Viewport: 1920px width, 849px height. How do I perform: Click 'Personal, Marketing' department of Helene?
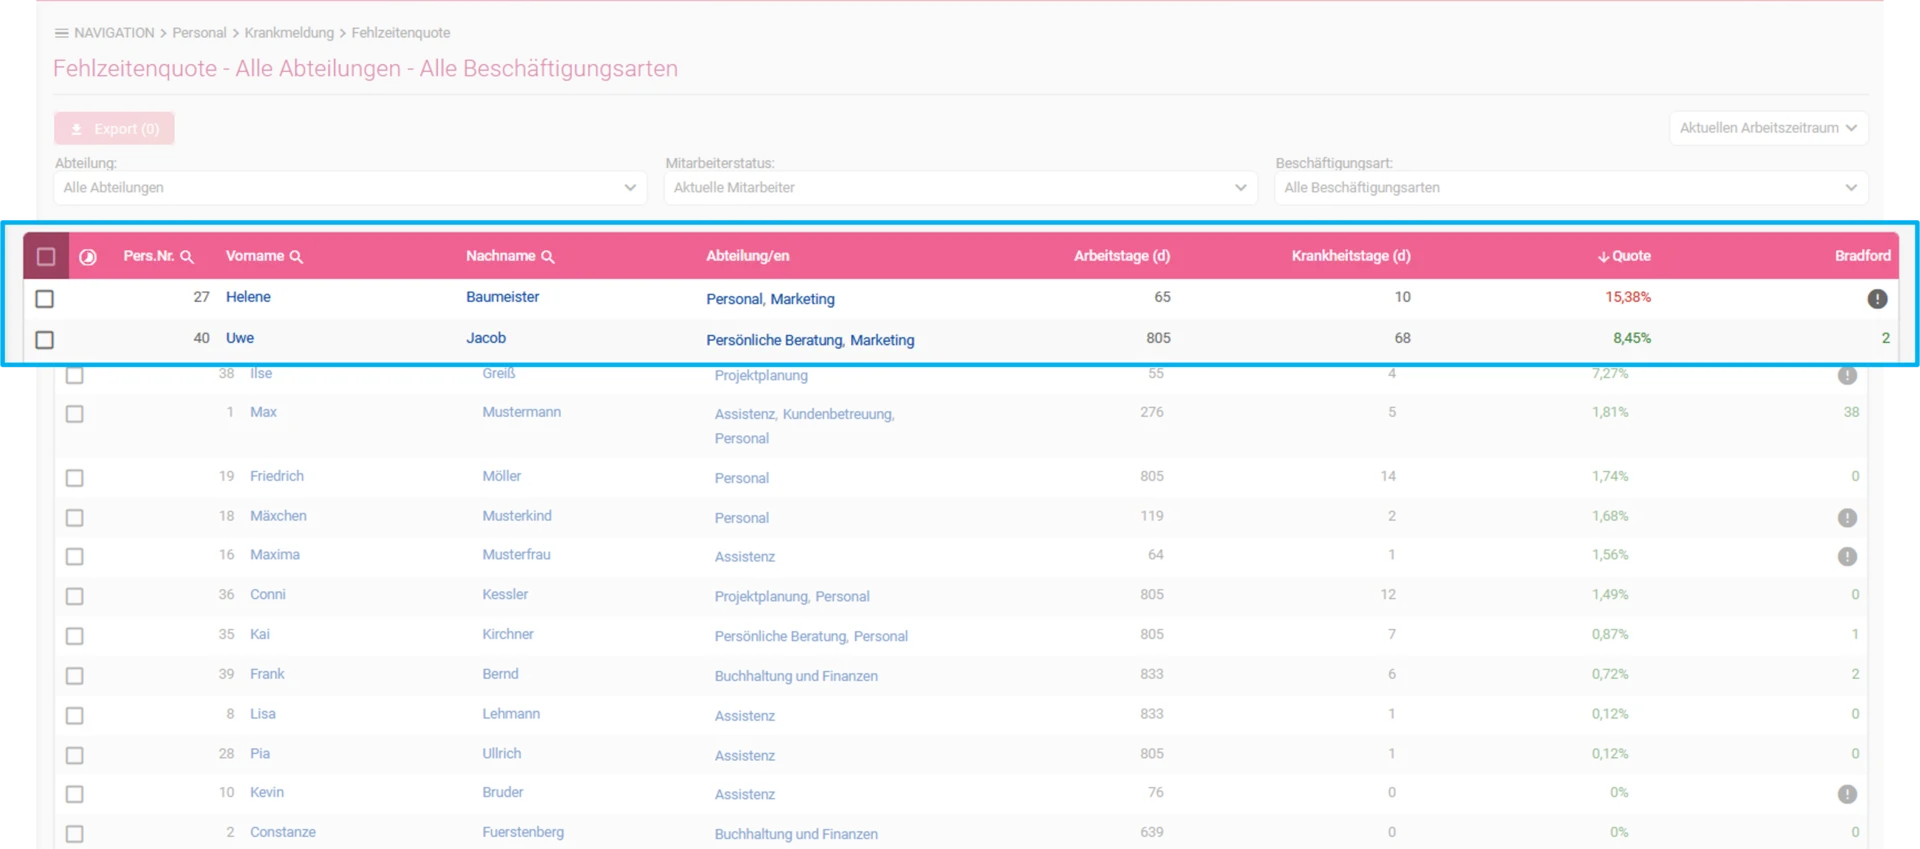point(770,299)
